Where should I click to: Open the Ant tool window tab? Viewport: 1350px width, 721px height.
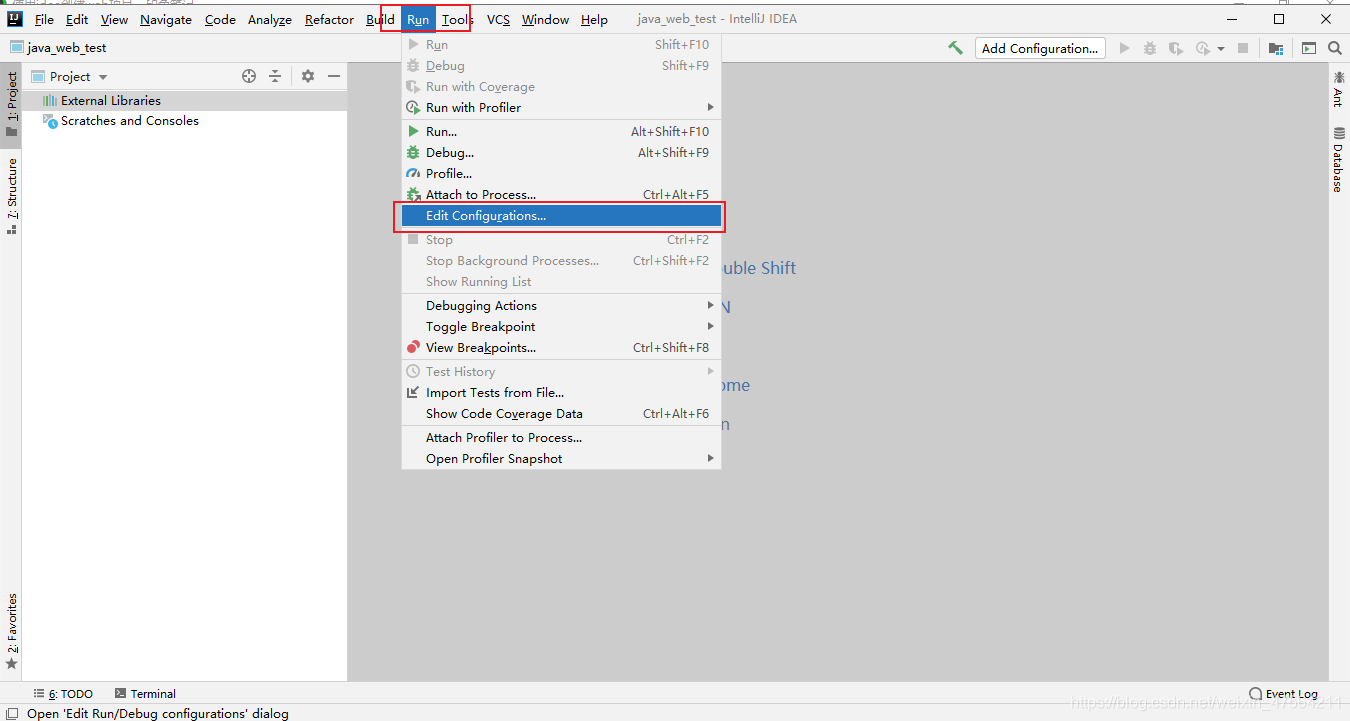click(1338, 89)
